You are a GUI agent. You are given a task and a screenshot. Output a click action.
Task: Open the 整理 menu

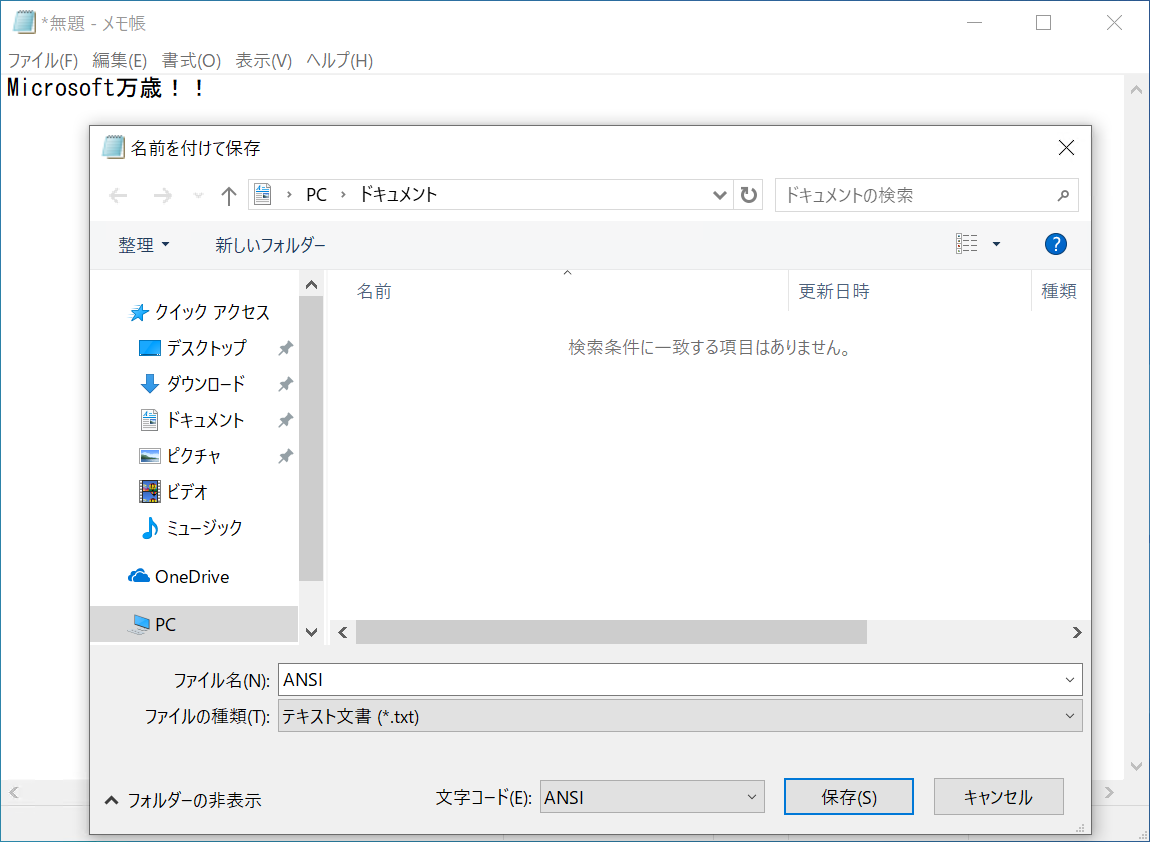click(144, 244)
